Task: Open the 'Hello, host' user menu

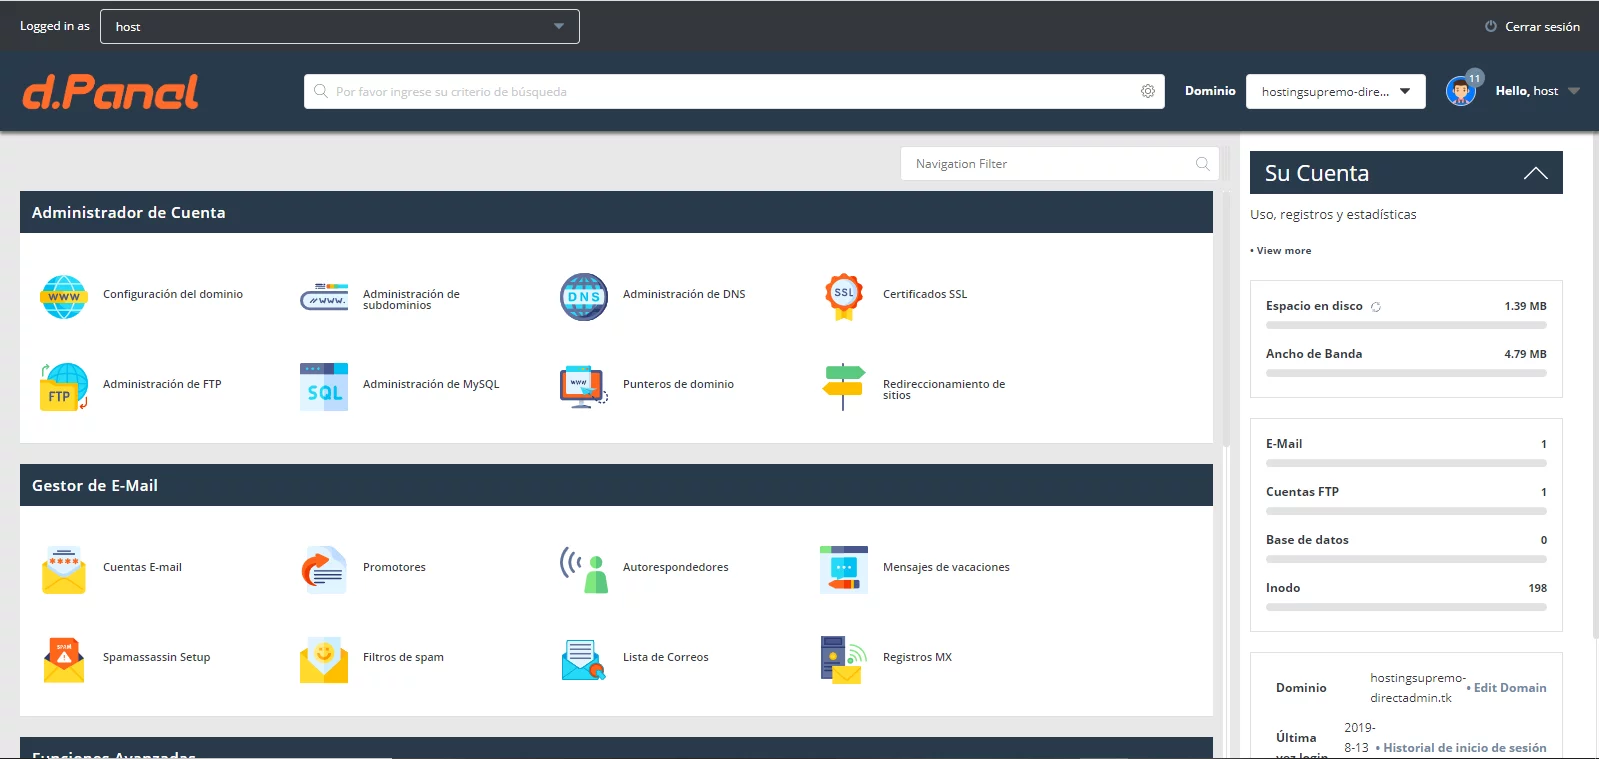Action: [1537, 91]
